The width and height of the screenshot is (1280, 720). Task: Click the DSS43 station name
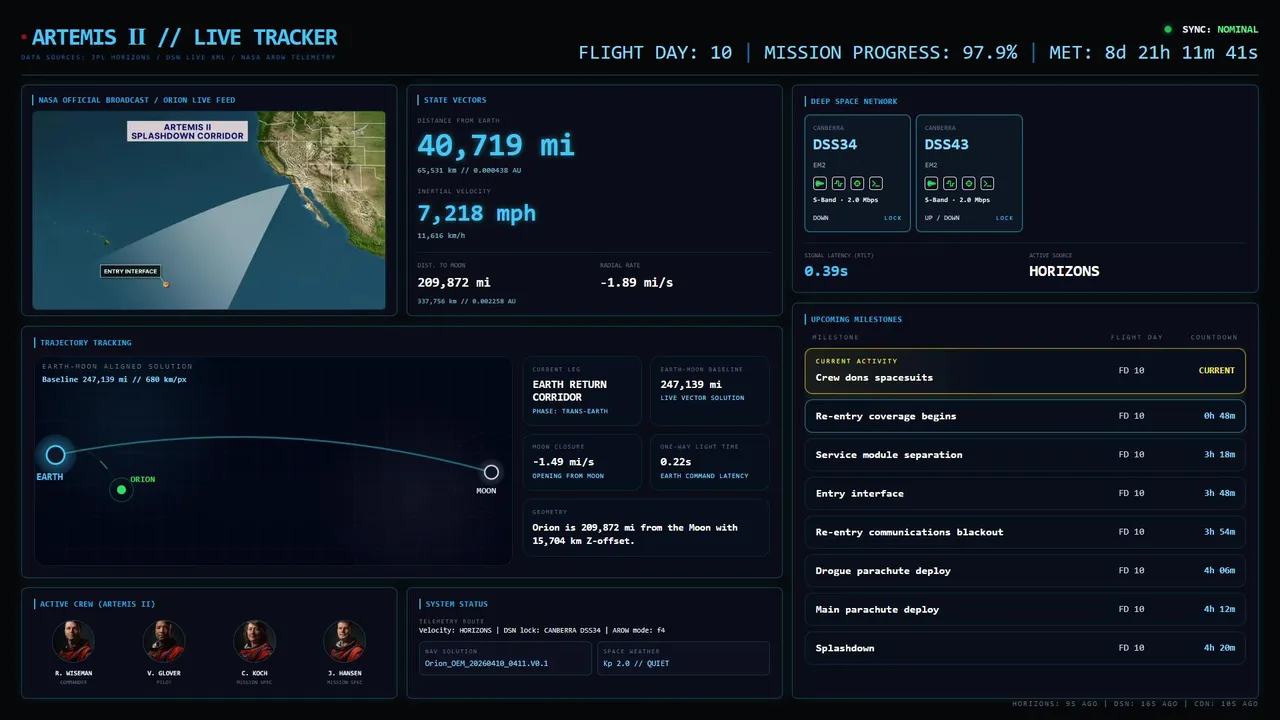947,144
